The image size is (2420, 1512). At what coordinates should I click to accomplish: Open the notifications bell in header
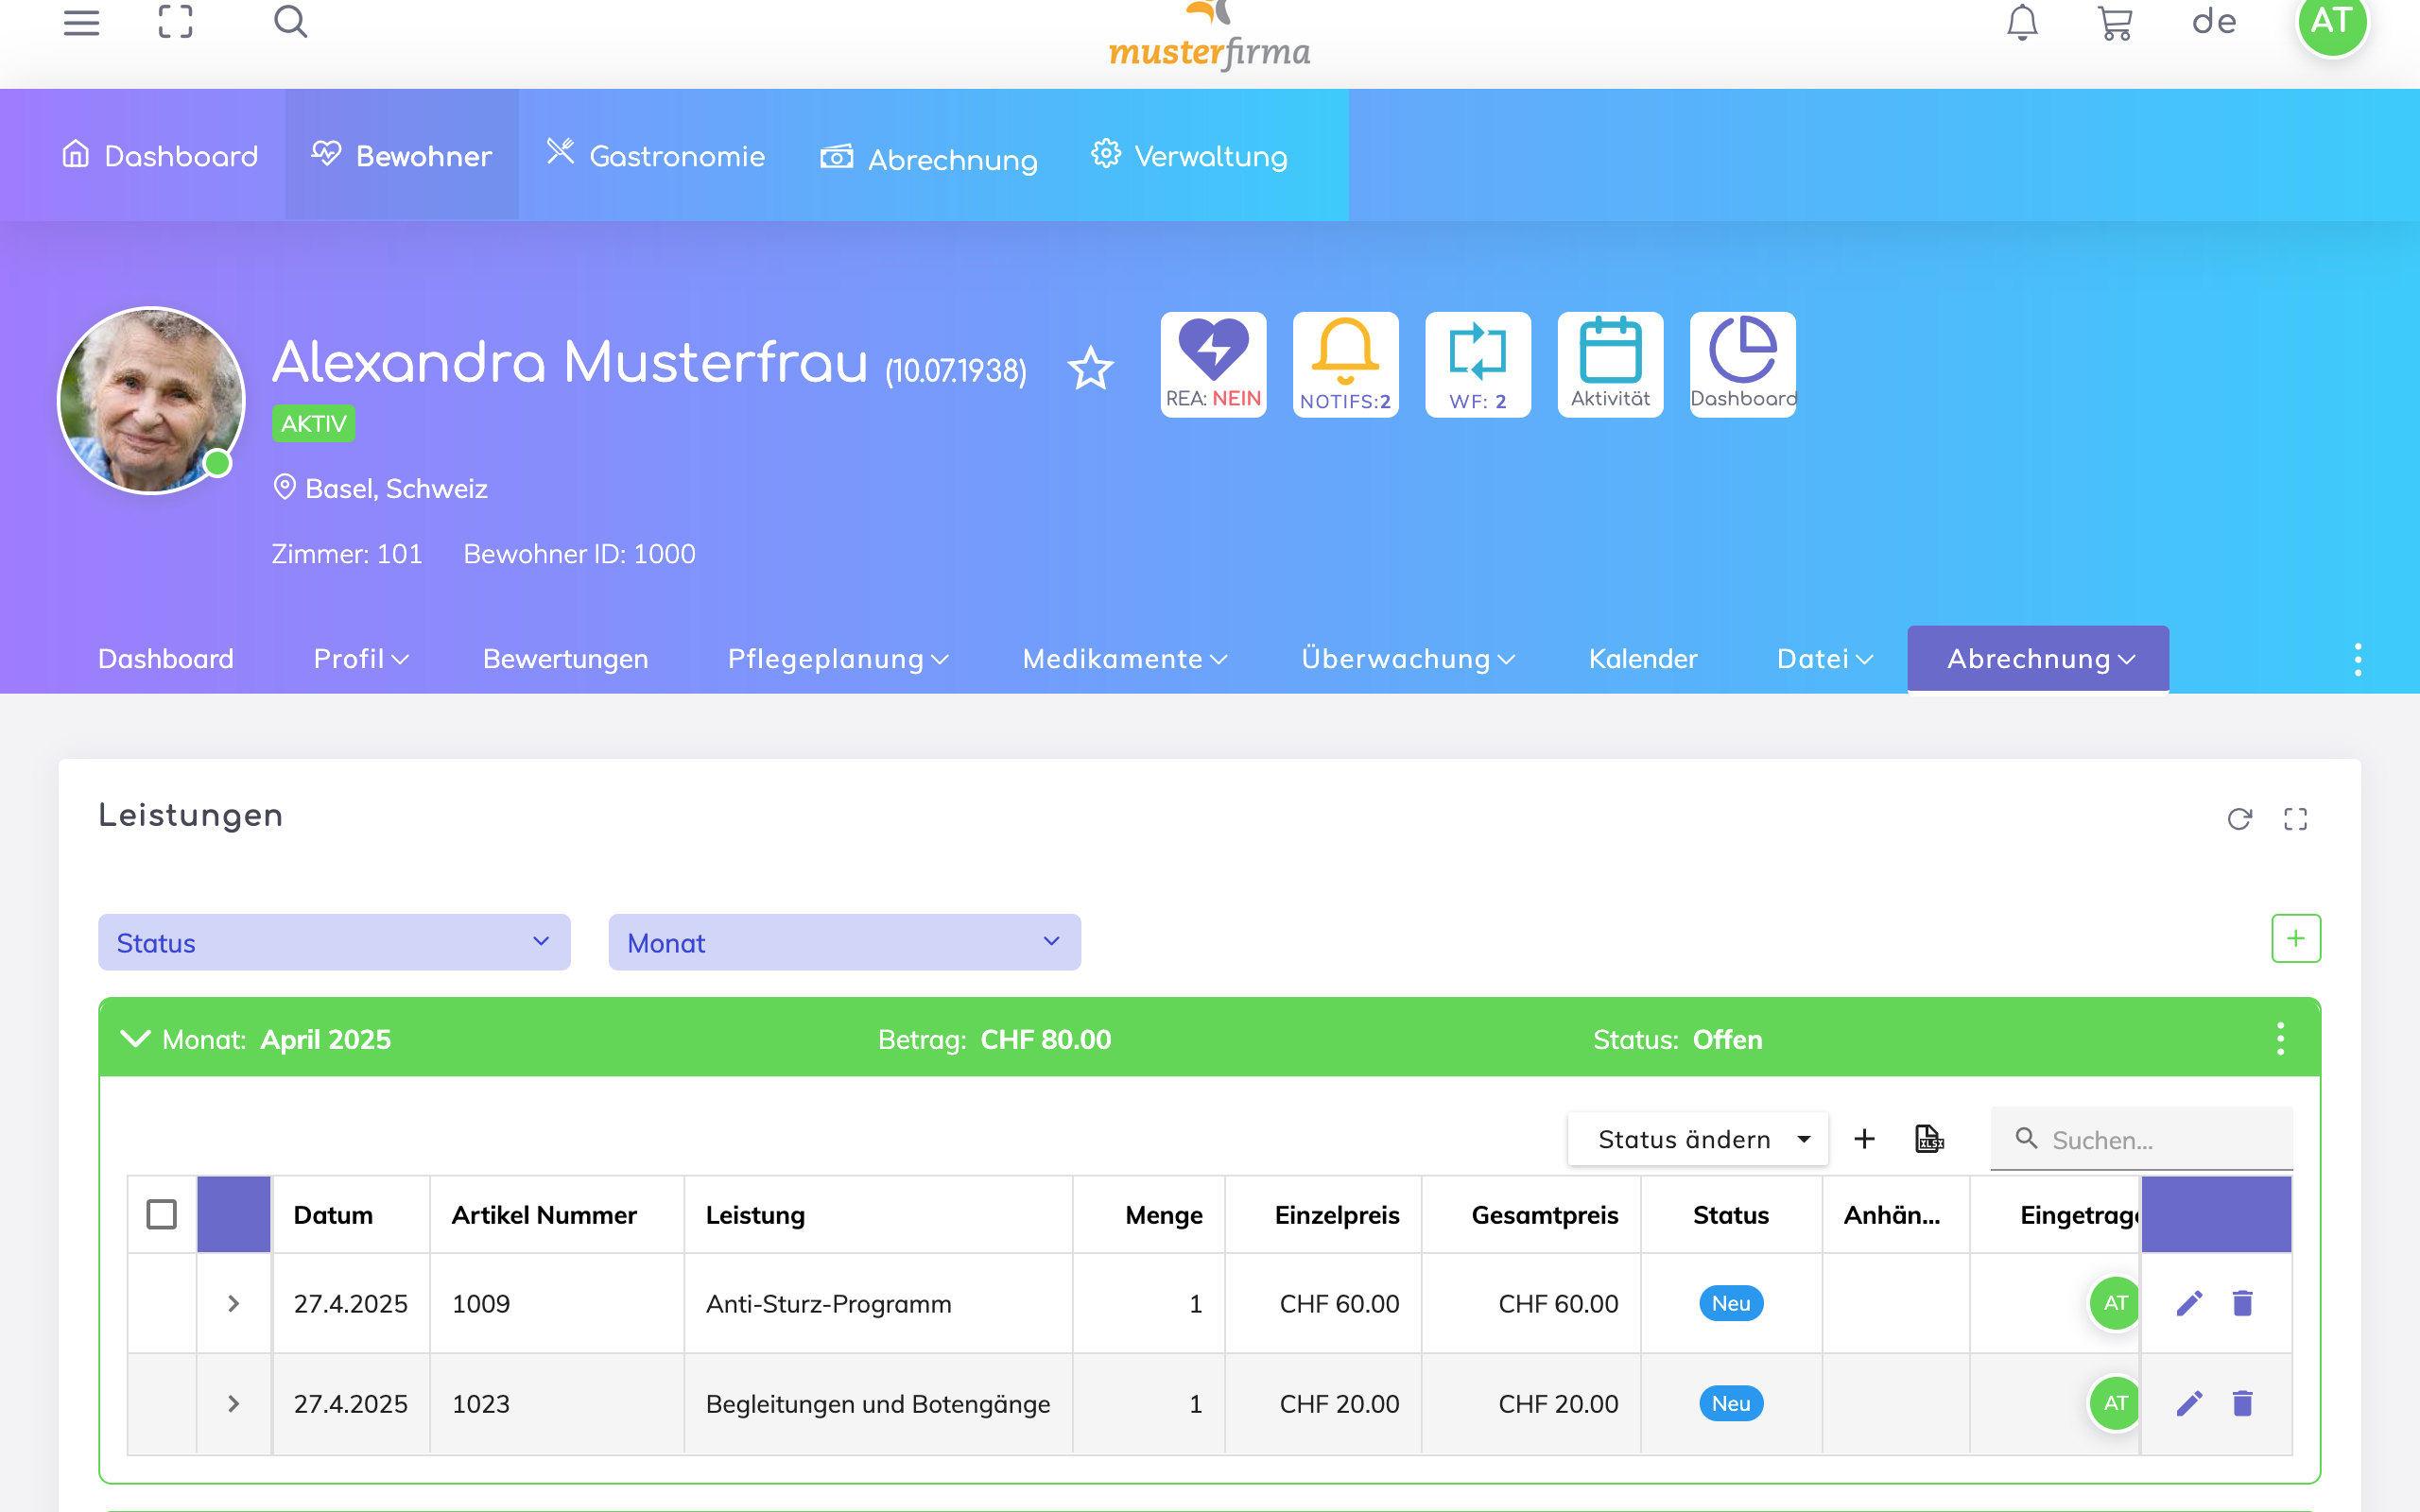[x=2021, y=22]
